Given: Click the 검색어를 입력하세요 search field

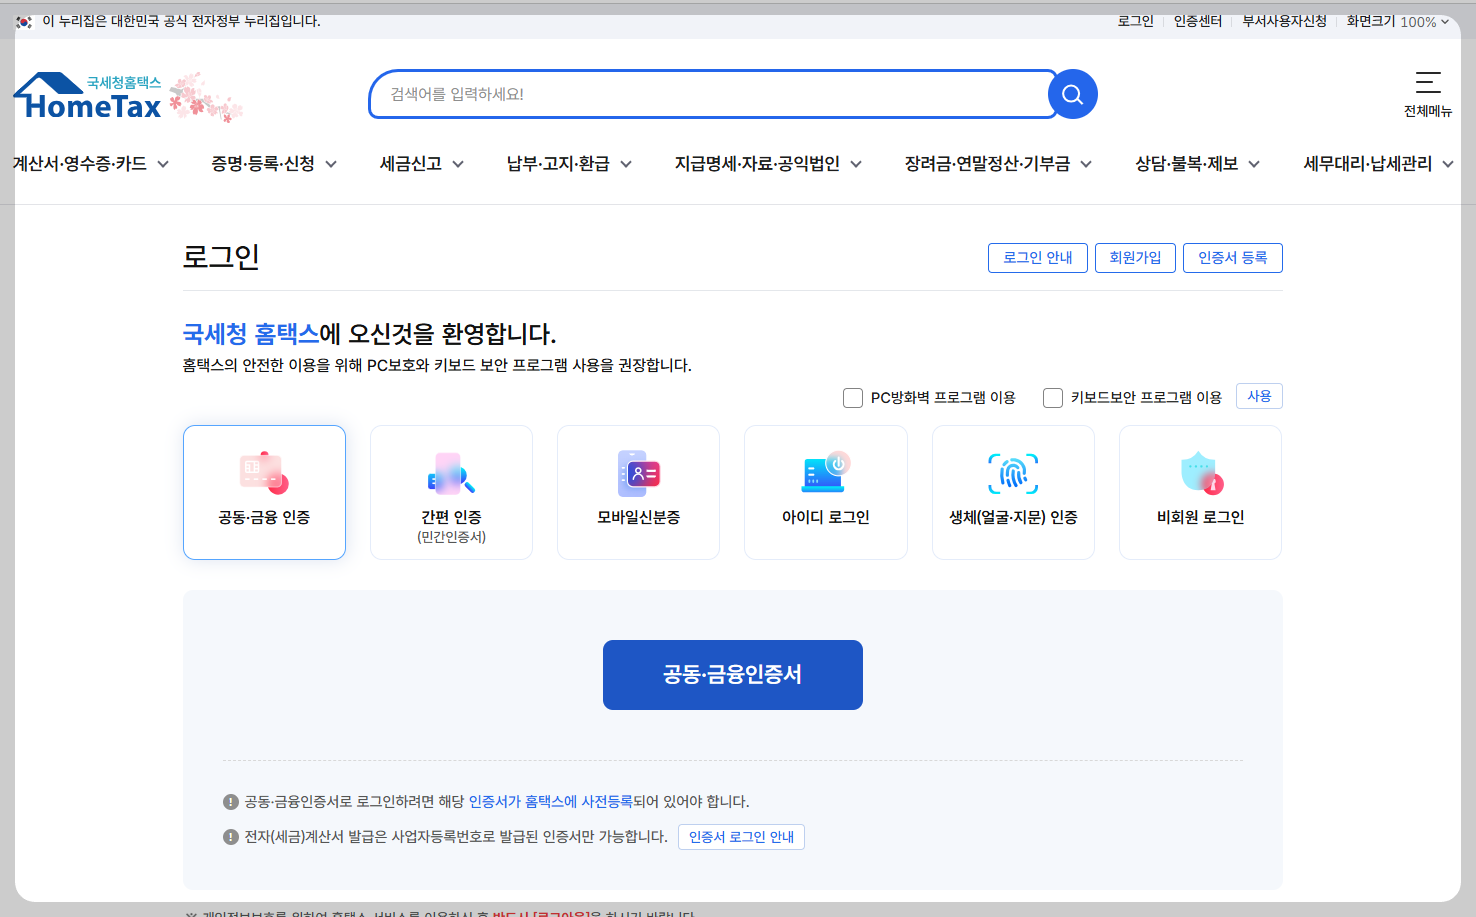Looking at the screenshot, I should [x=712, y=94].
